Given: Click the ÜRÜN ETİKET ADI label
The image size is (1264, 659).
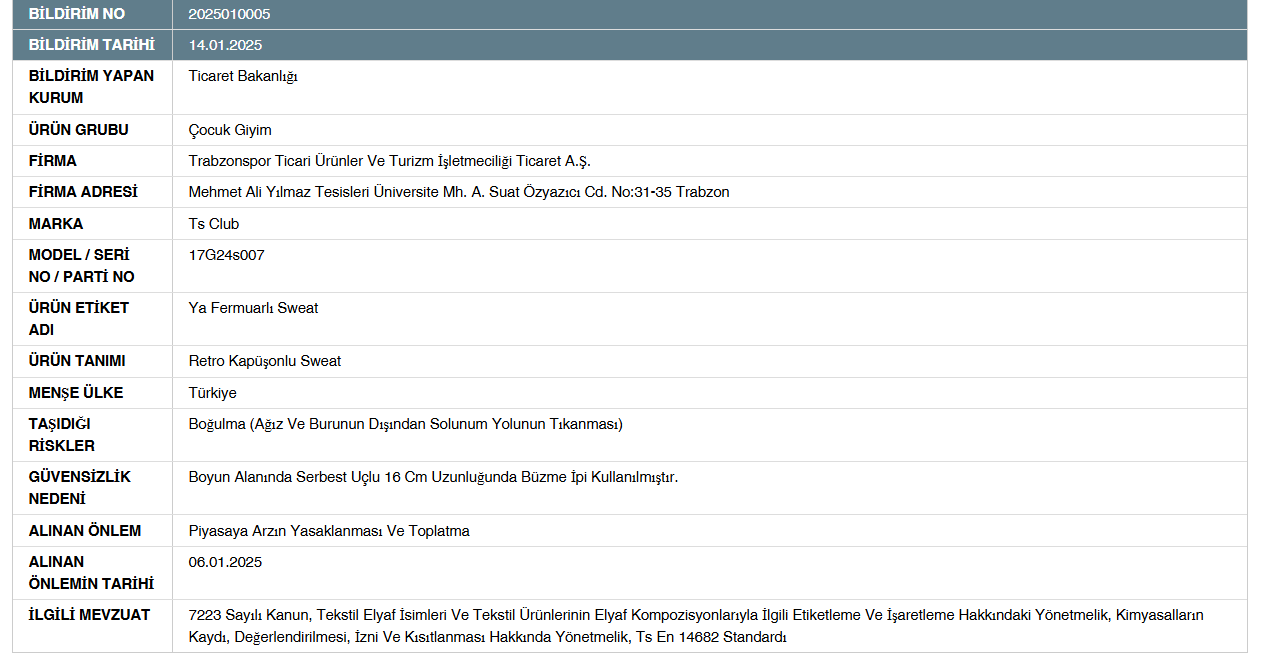Looking at the screenshot, I should click(78, 319).
